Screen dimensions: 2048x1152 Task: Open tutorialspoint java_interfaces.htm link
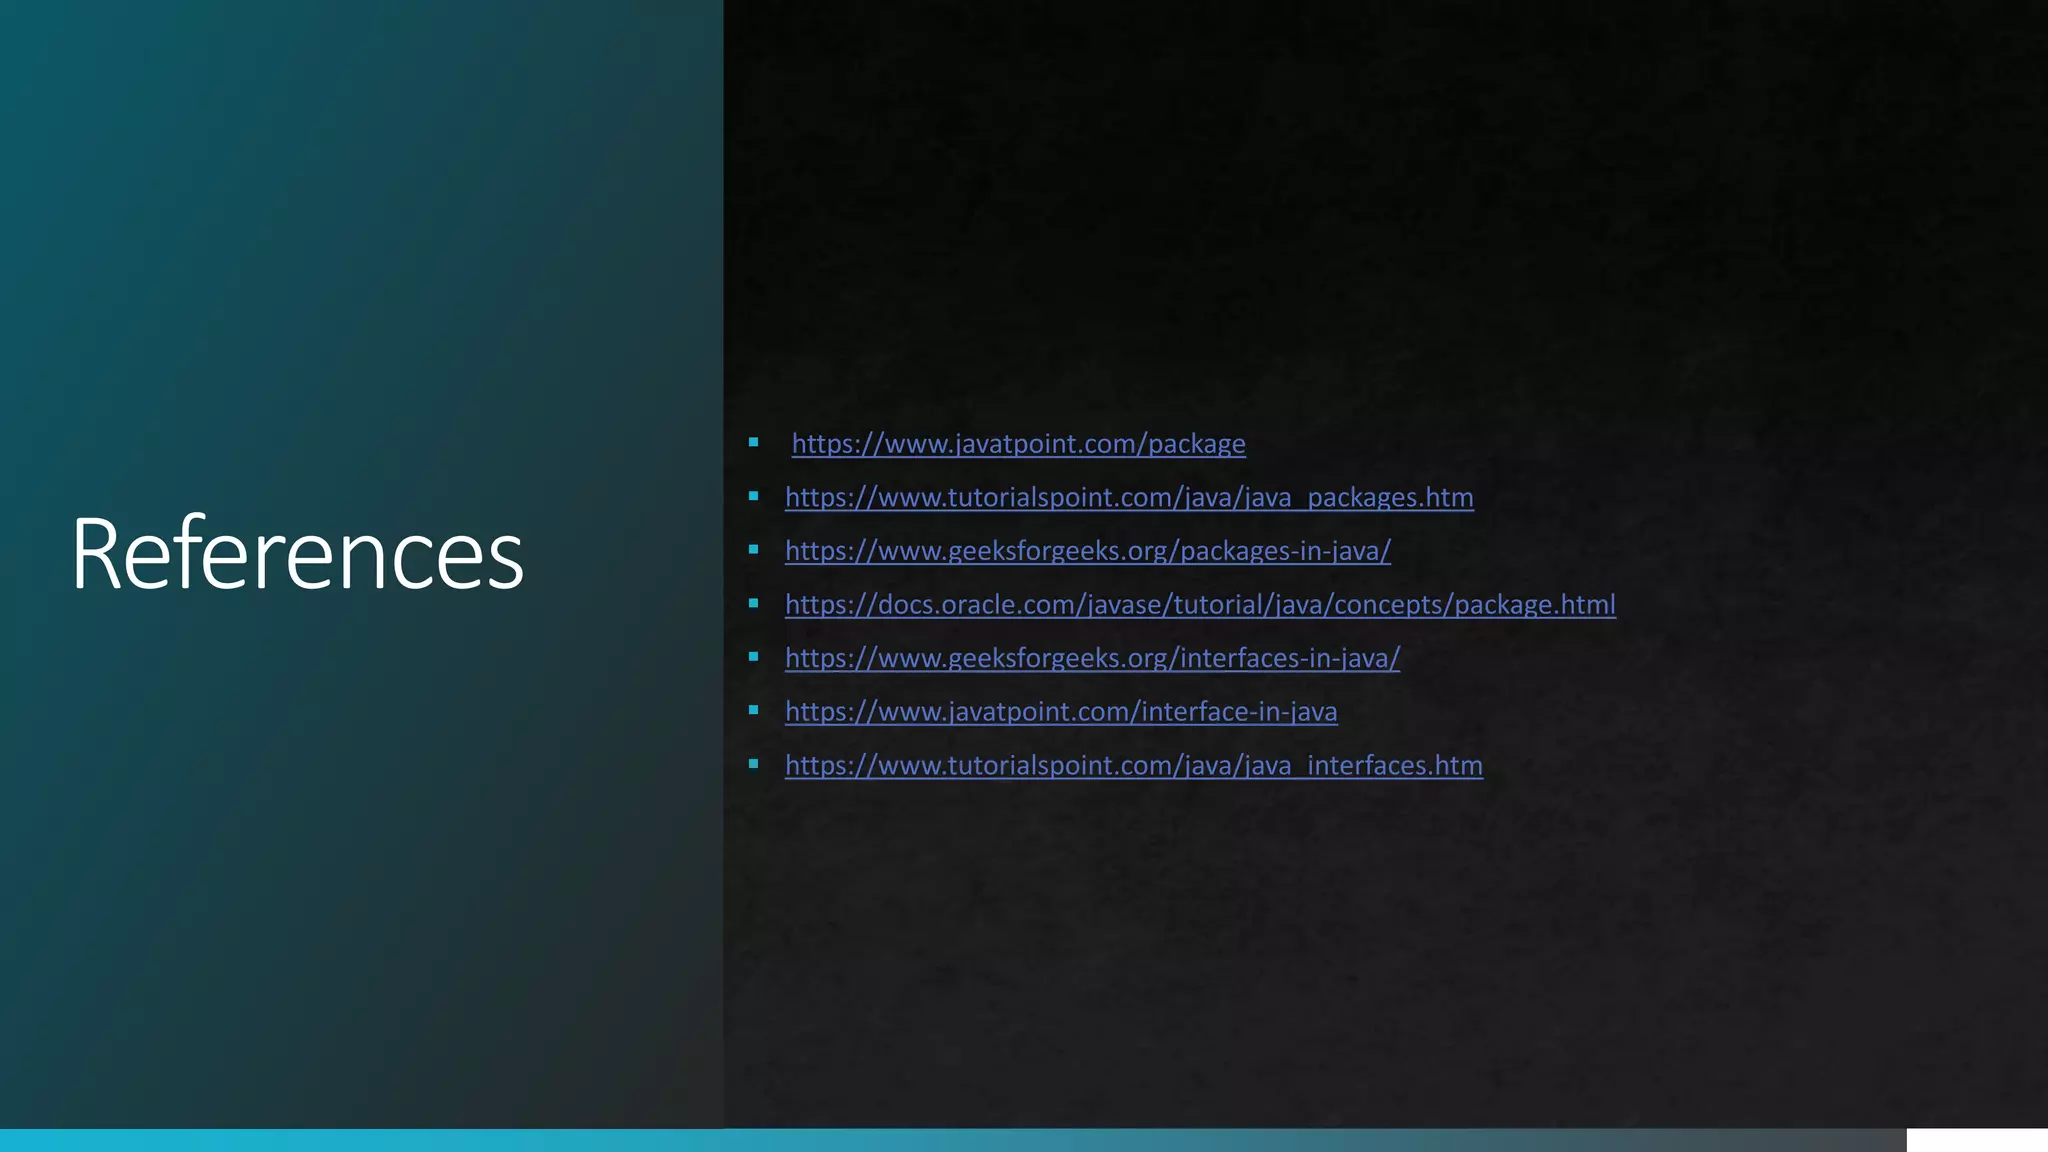tap(1134, 765)
